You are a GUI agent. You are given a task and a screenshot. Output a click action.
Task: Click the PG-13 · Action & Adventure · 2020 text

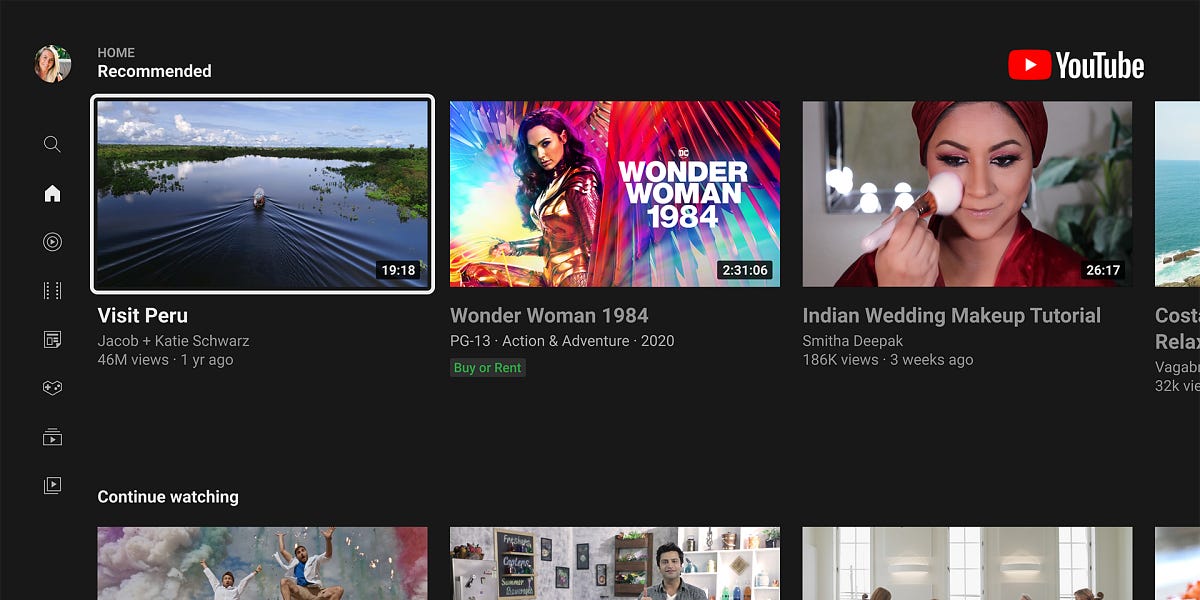click(x=562, y=341)
